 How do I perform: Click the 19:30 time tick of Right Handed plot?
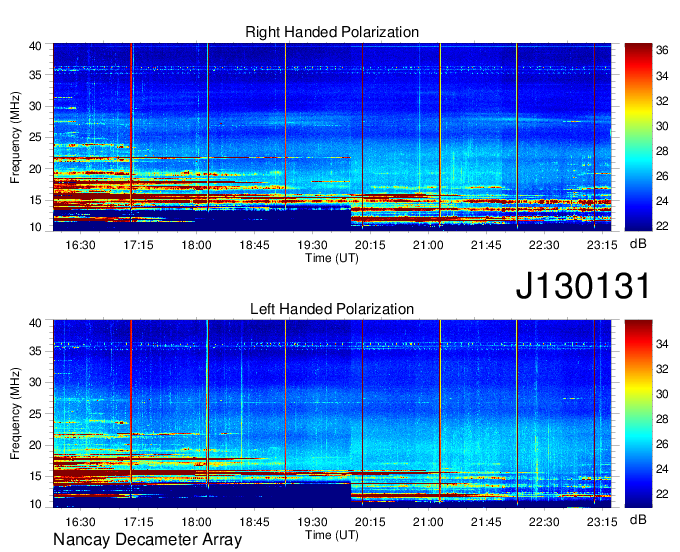point(312,245)
